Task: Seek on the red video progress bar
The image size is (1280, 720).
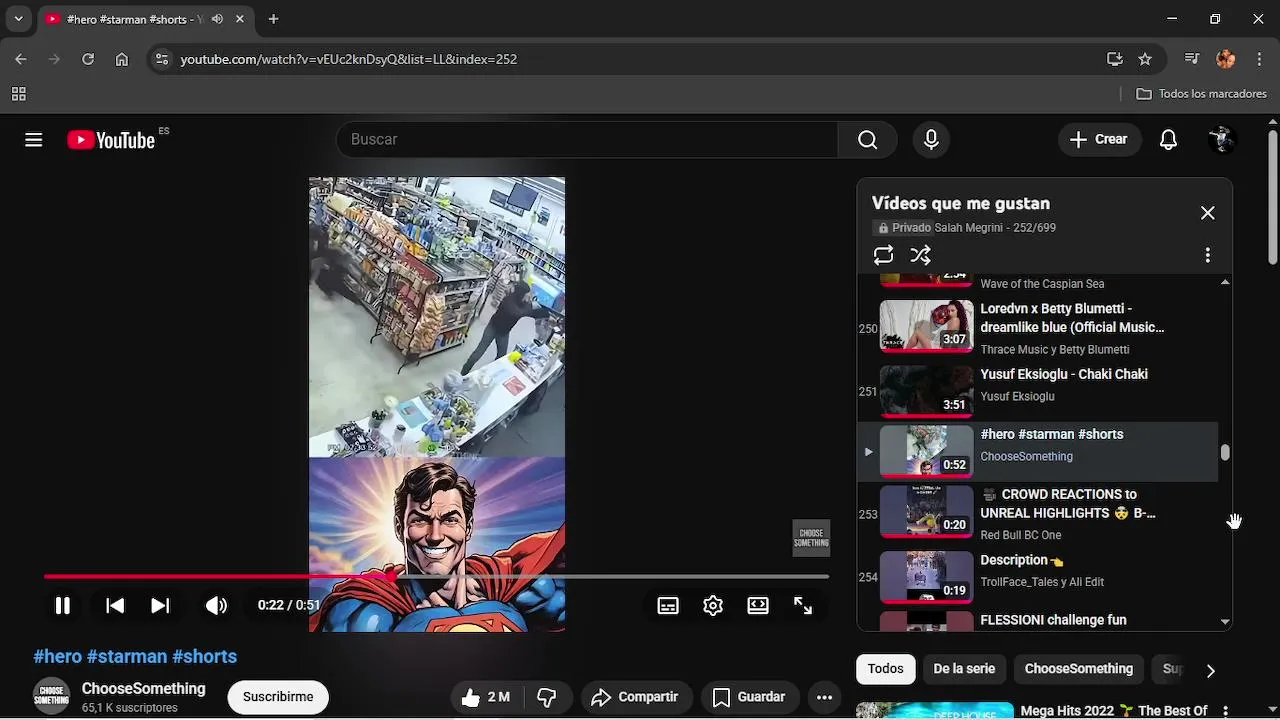Action: tap(436, 577)
